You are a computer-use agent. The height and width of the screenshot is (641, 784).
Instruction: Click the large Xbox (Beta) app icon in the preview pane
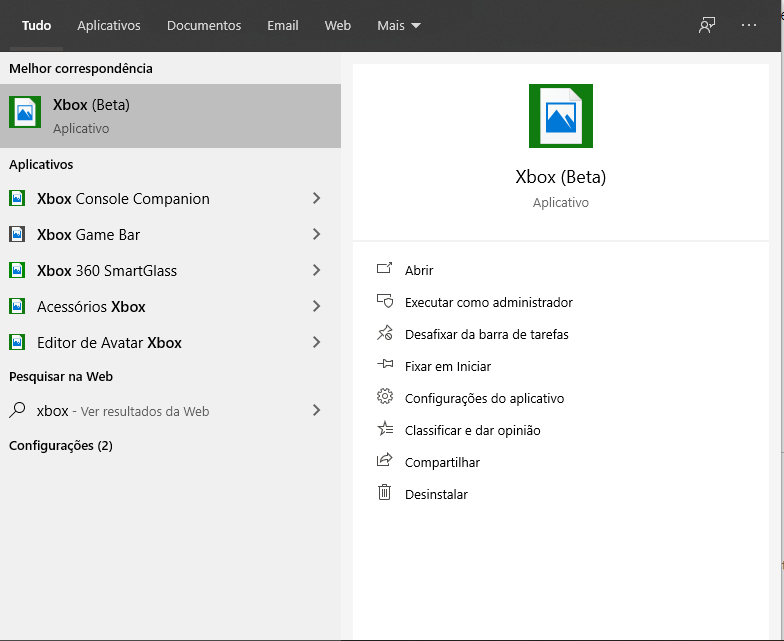coord(560,116)
